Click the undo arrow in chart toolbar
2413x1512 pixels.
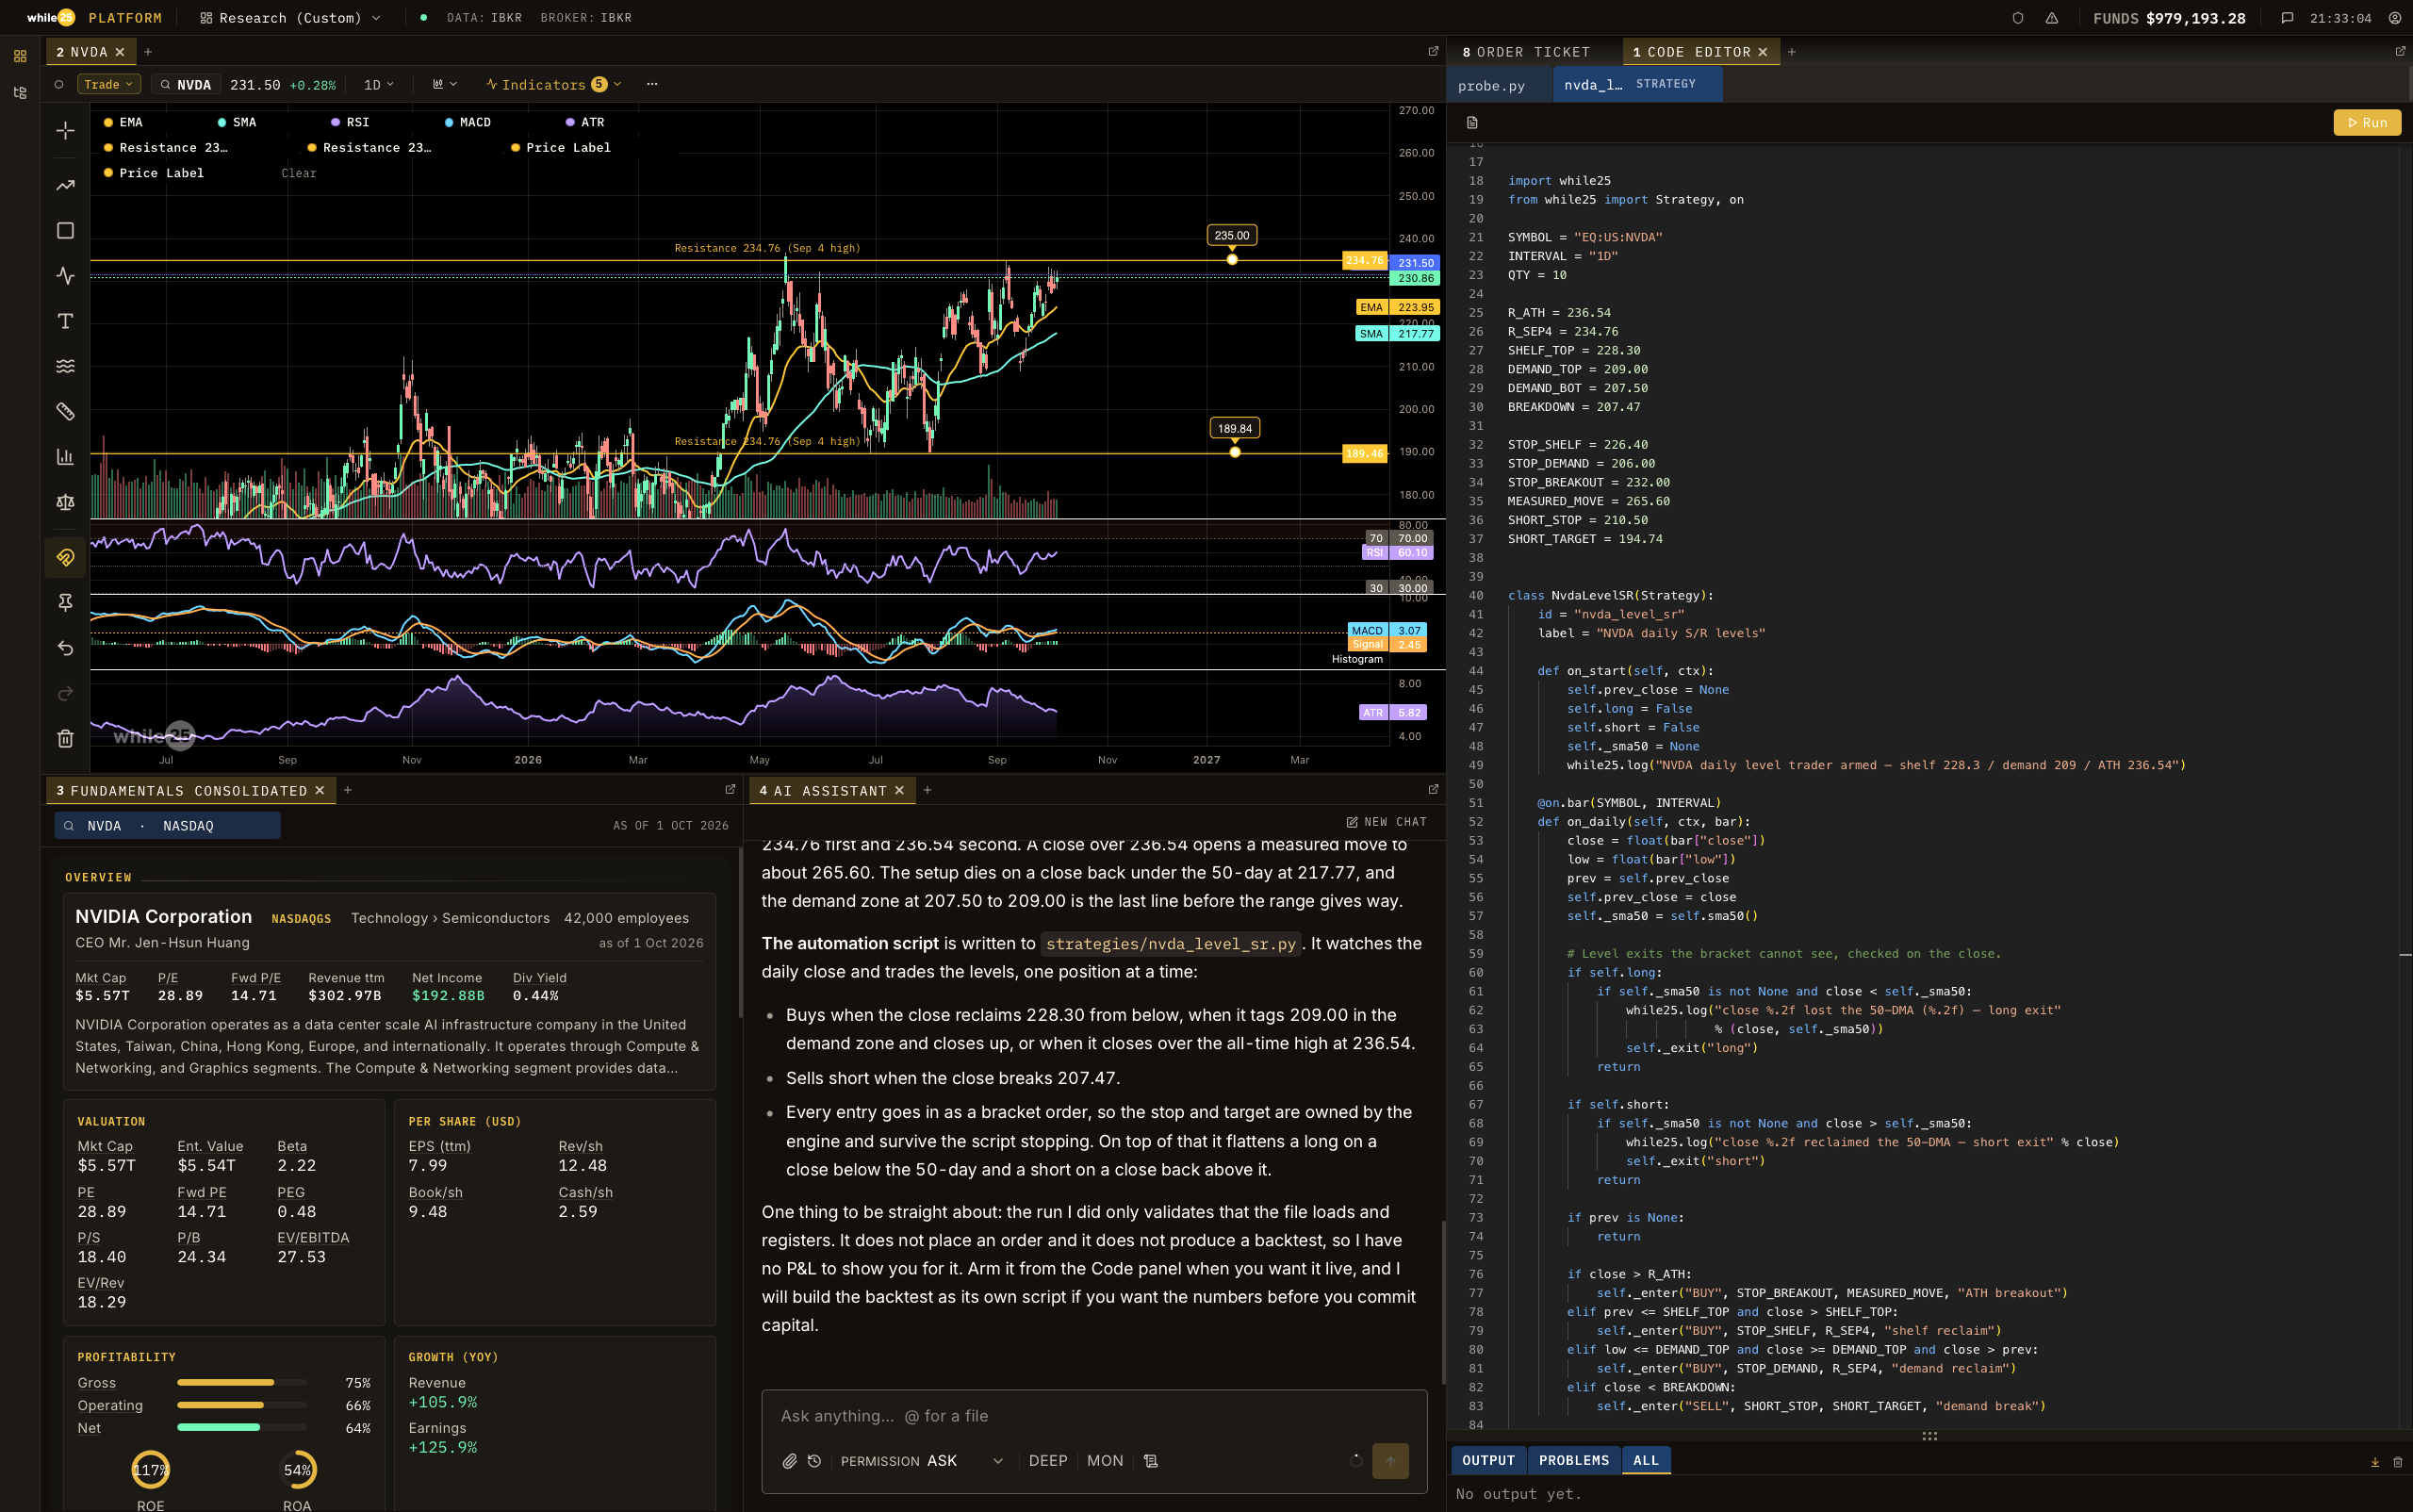tap(65, 648)
